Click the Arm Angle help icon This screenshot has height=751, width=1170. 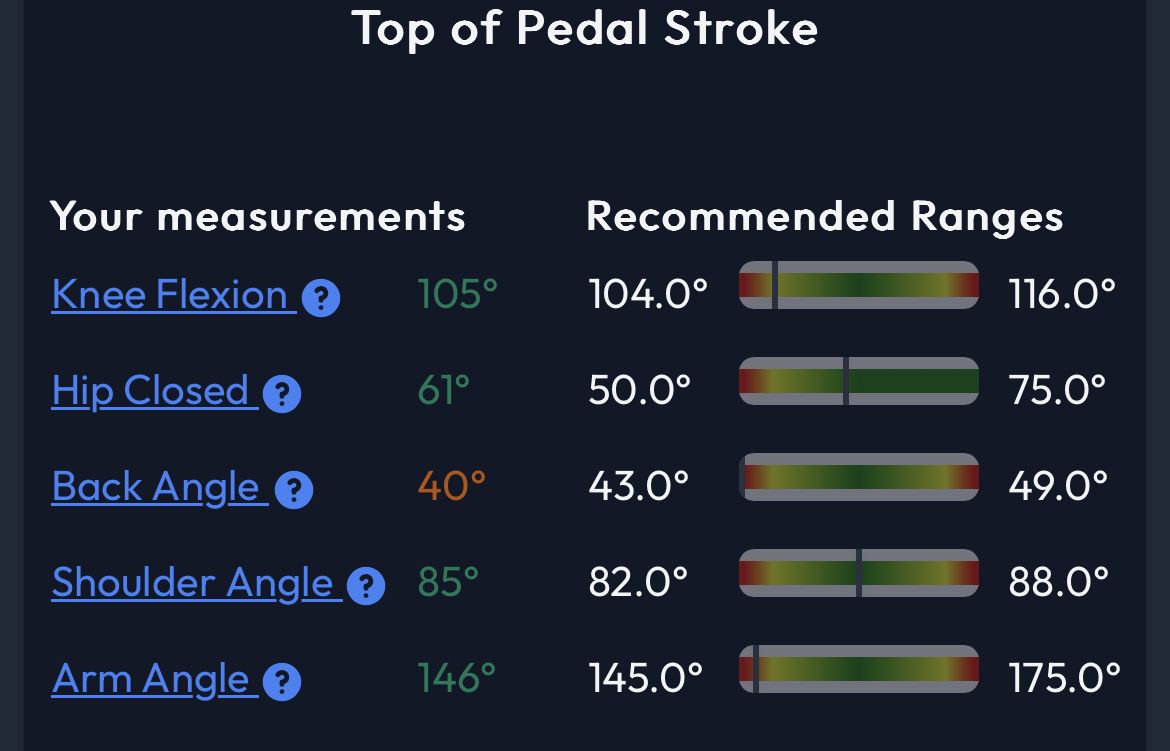281,682
